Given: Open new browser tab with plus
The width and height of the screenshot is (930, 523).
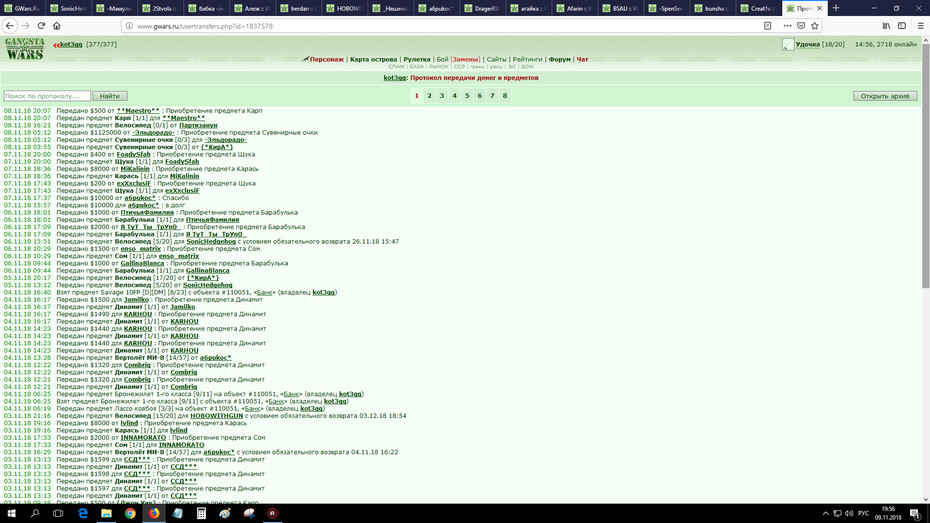Looking at the screenshot, I should [836, 8].
